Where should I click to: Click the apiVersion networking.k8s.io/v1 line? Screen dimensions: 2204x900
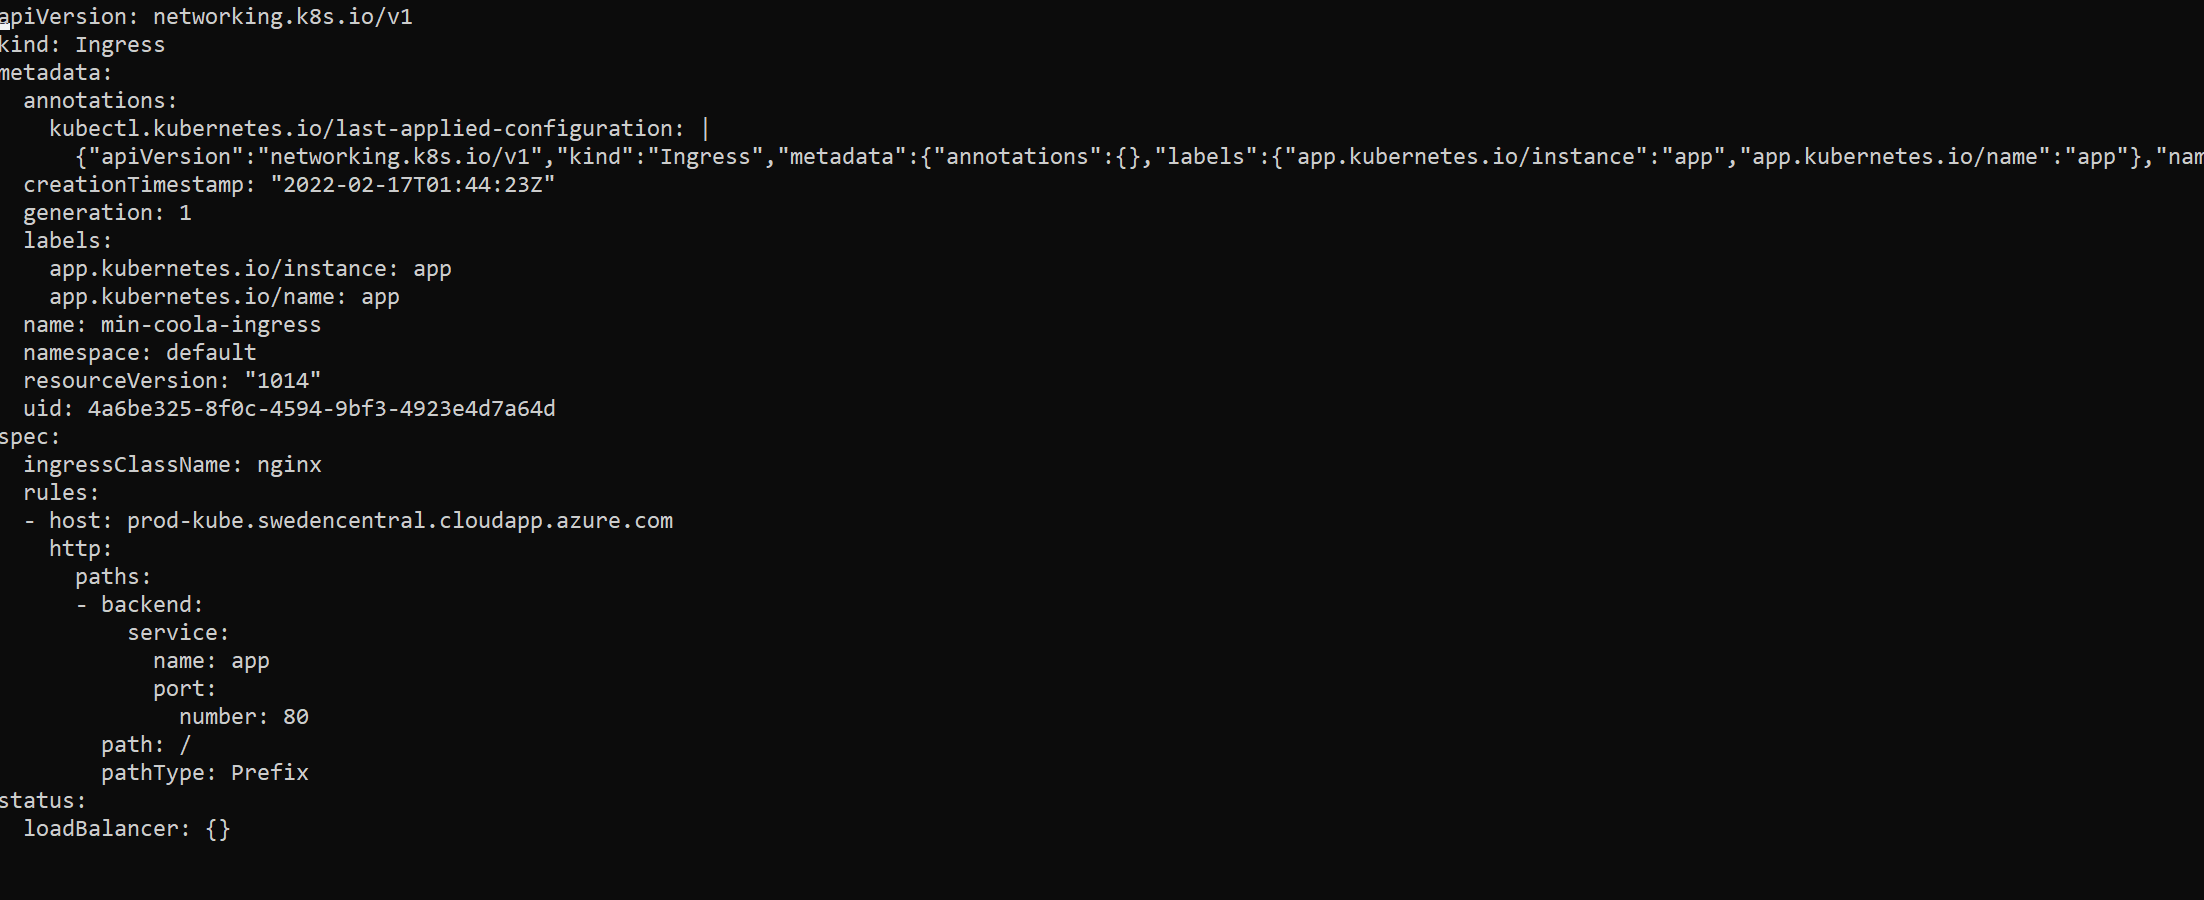(206, 17)
